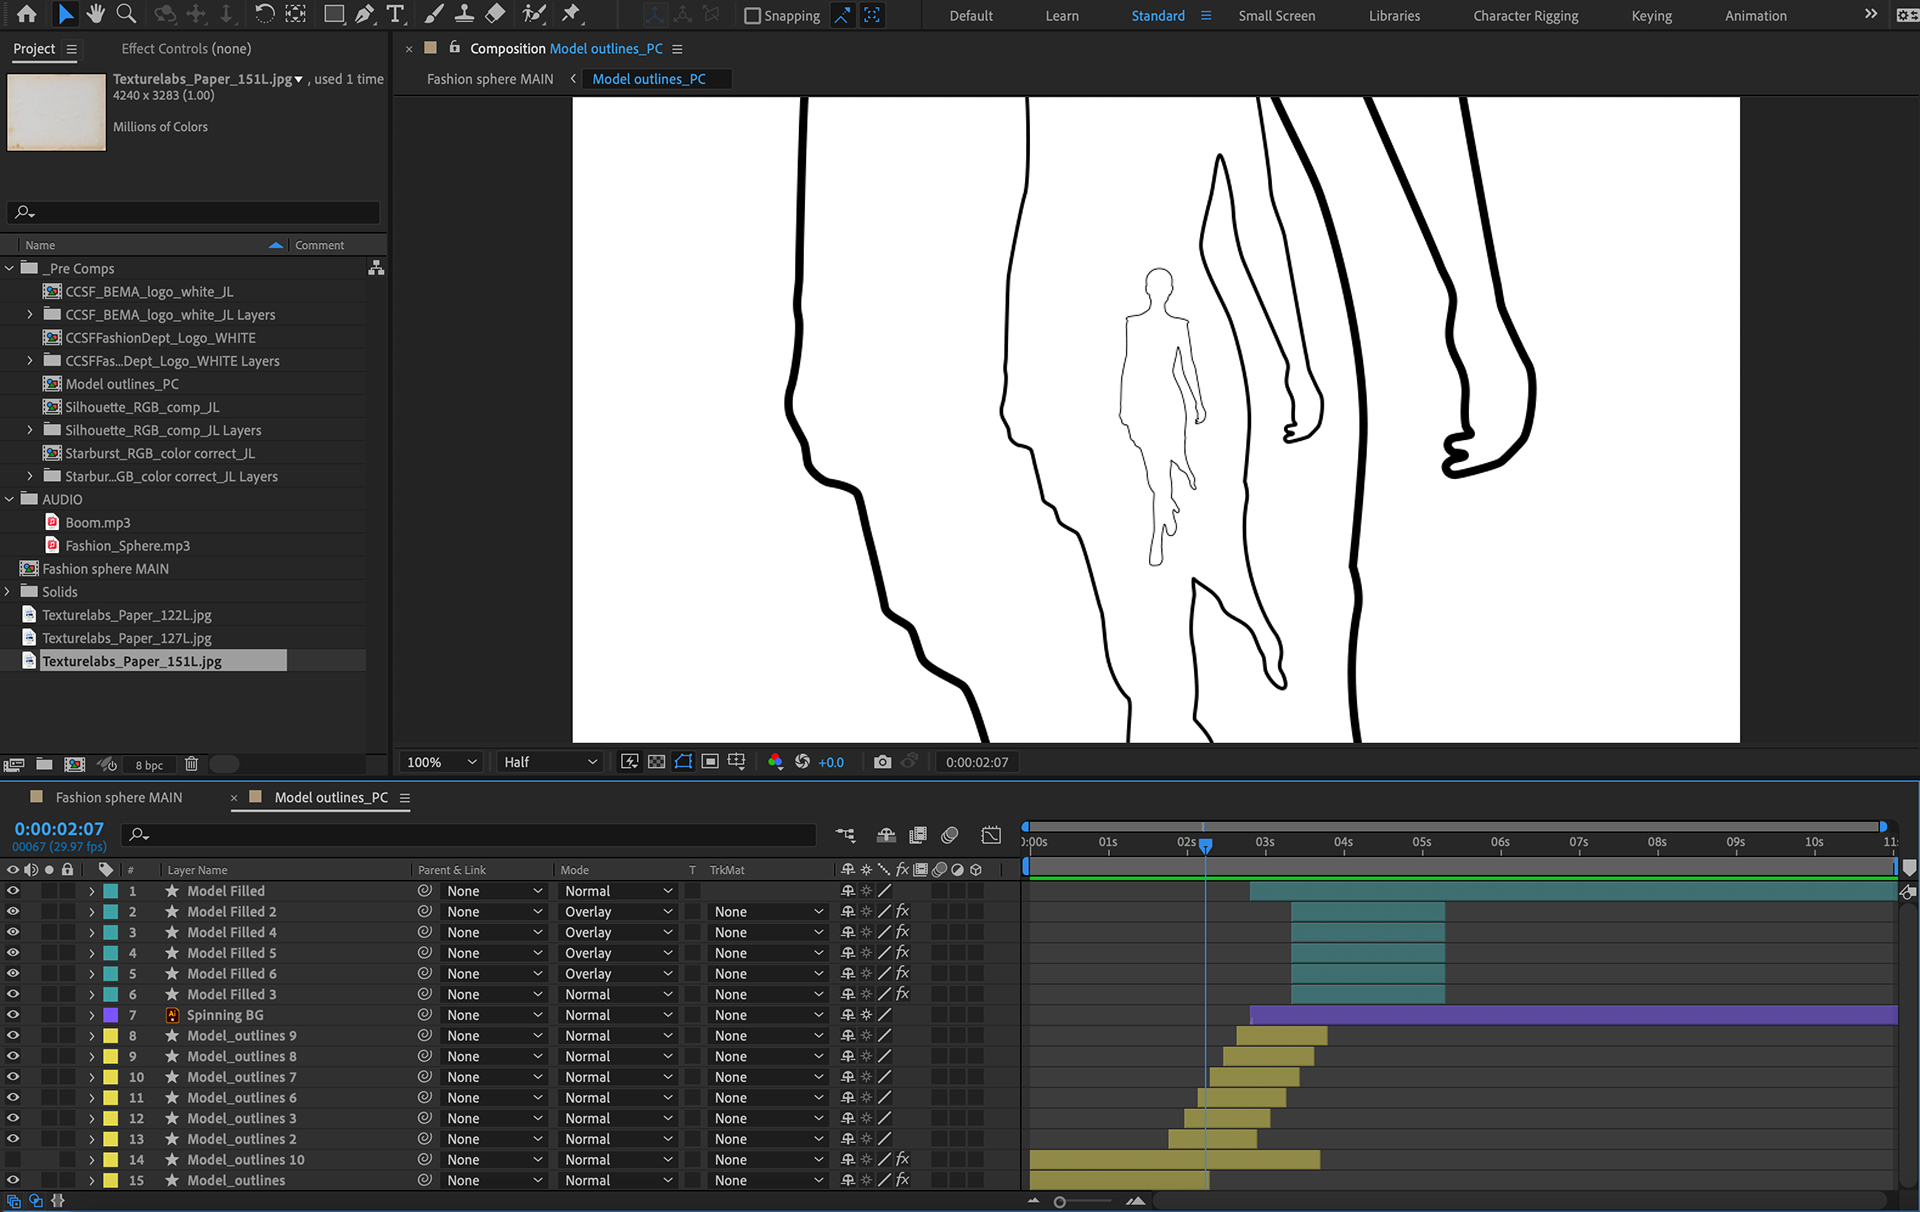Collapse the _Pre Comps folder
Screen dimensions: 1920x1212
coord(10,268)
